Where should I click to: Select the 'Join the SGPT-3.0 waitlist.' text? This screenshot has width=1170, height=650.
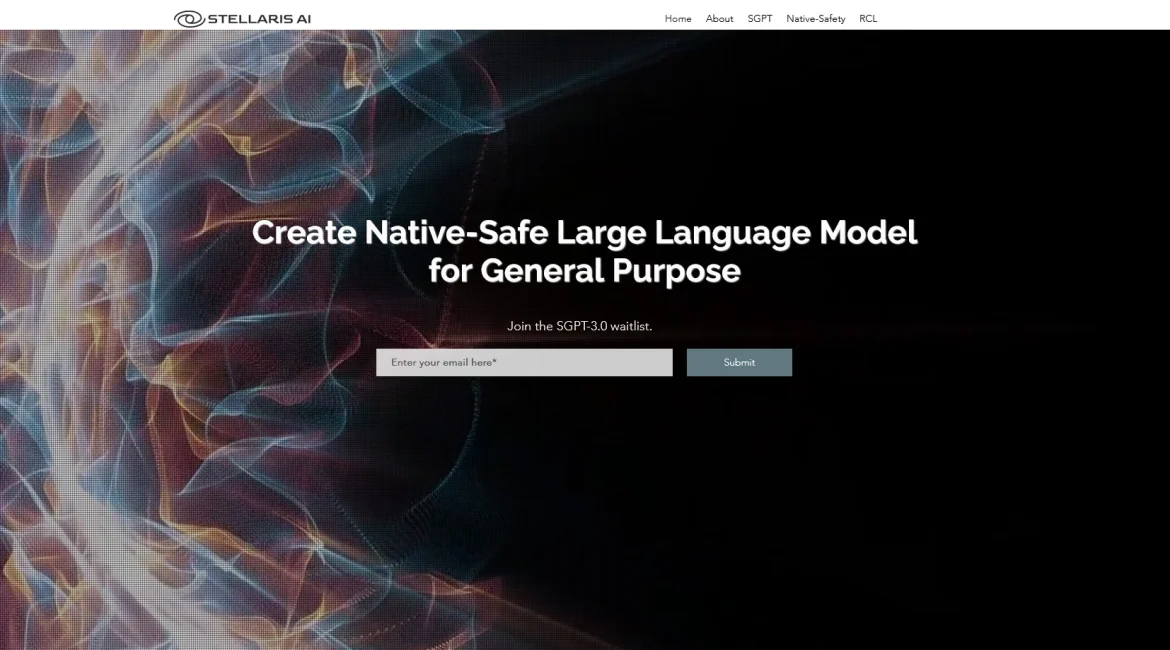tap(580, 326)
